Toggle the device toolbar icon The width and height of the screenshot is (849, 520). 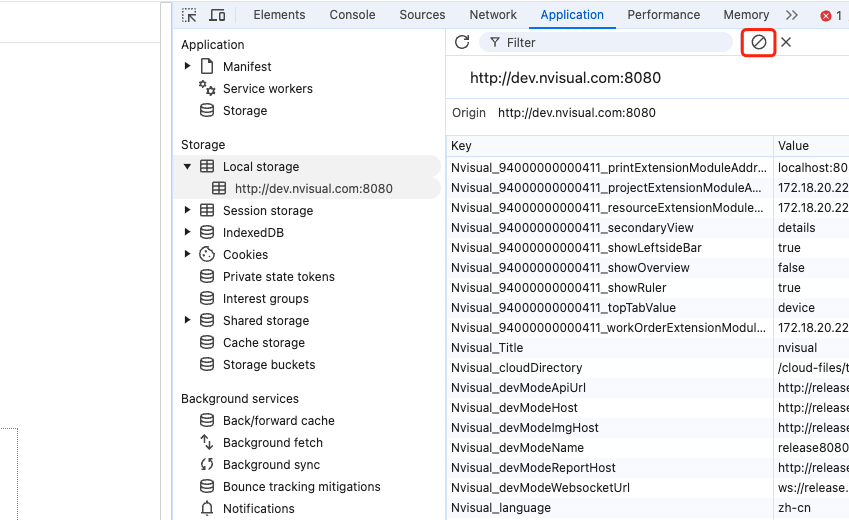(x=217, y=15)
